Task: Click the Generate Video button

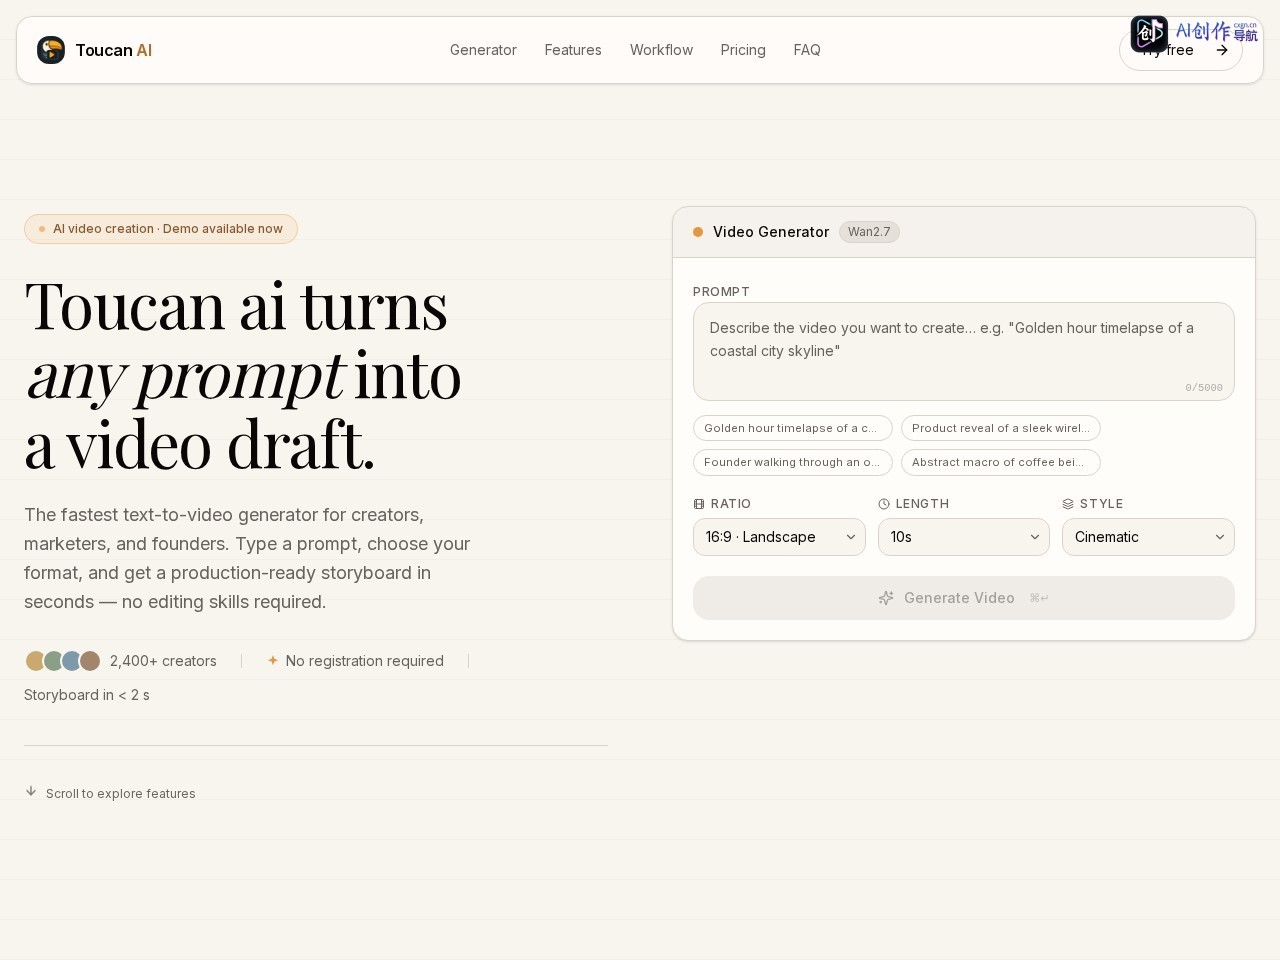Action: point(964,598)
